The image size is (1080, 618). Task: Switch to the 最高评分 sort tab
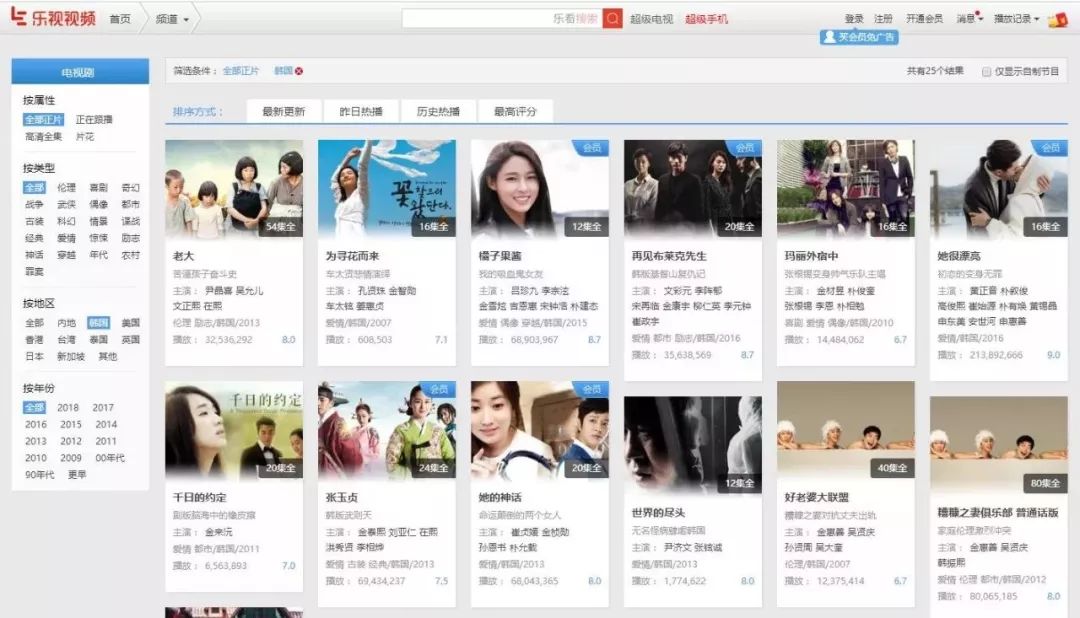tap(516, 111)
